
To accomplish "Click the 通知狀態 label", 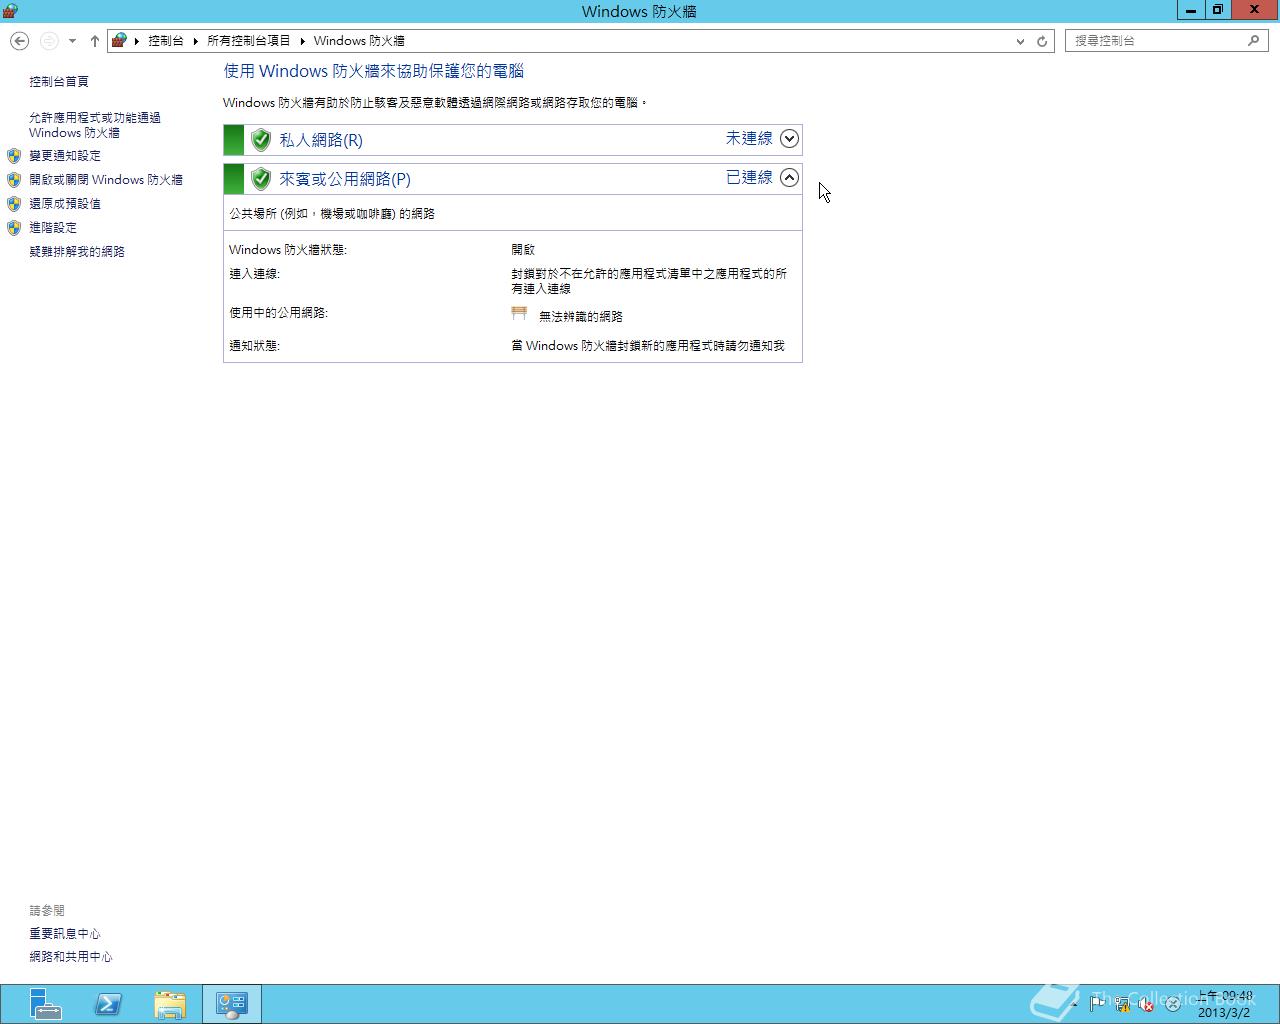I will click(x=254, y=346).
